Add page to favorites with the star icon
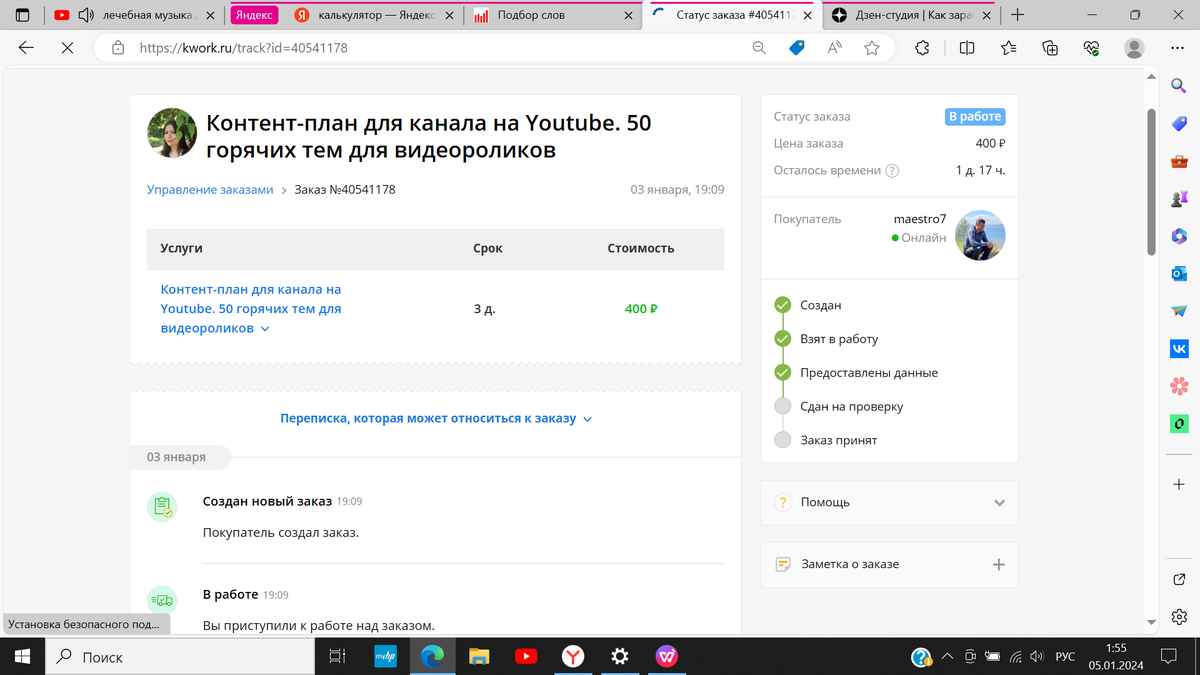The height and width of the screenshot is (675, 1200). (872, 47)
